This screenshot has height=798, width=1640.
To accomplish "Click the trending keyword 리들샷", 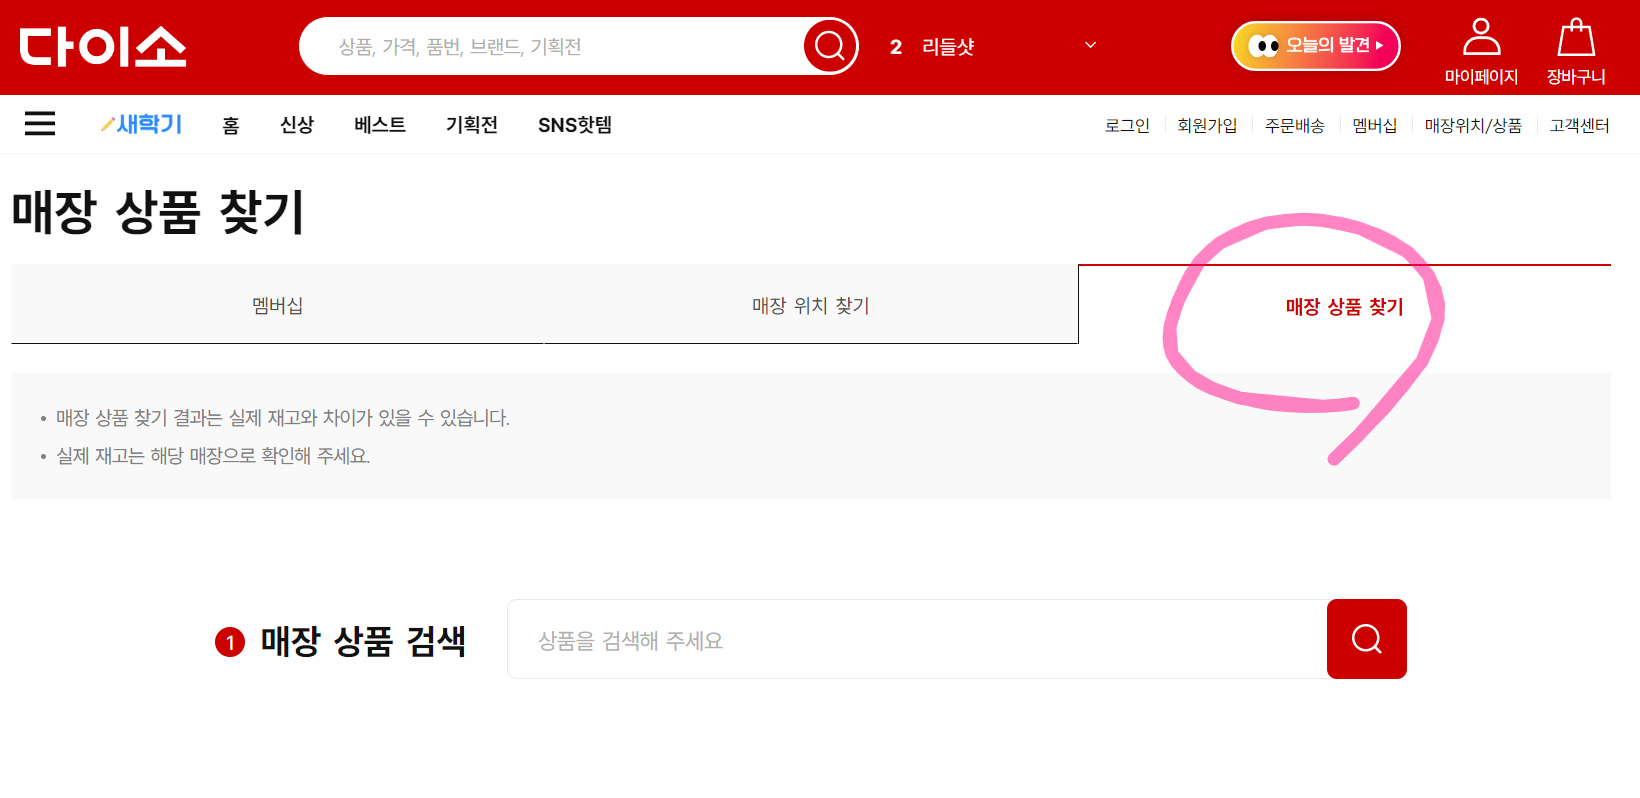I will click(x=947, y=47).
